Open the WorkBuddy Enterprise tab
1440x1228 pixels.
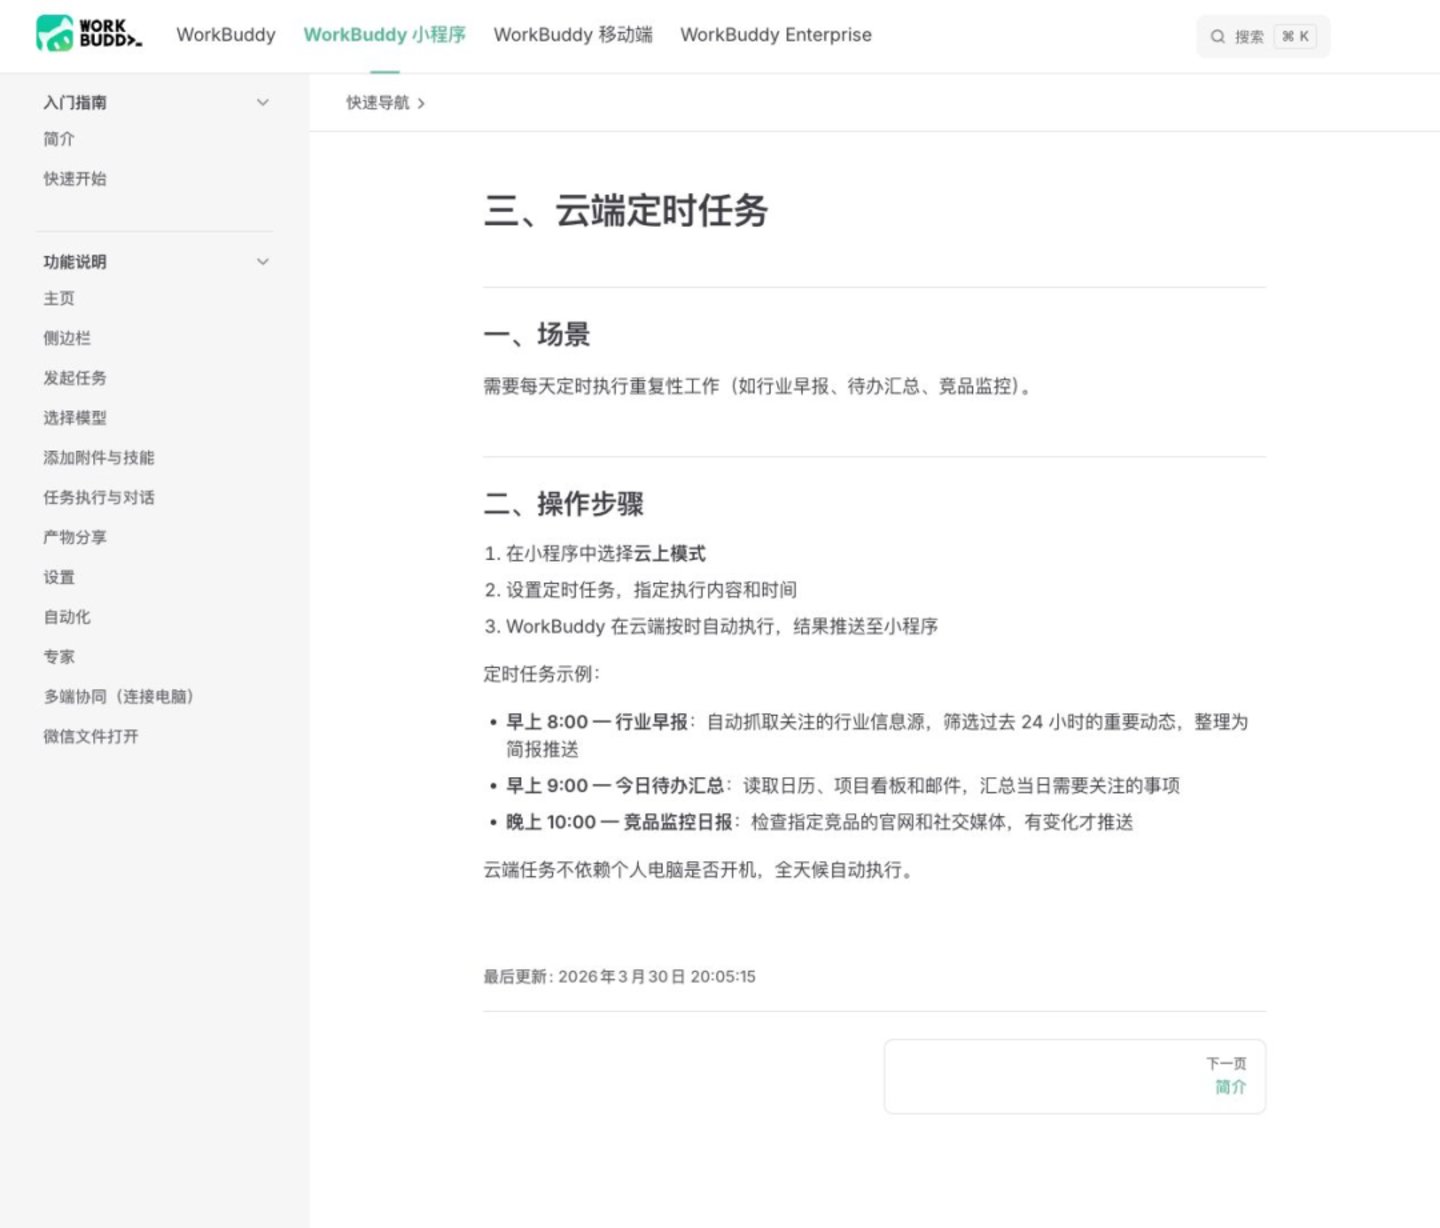pyautogui.click(x=776, y=35)
